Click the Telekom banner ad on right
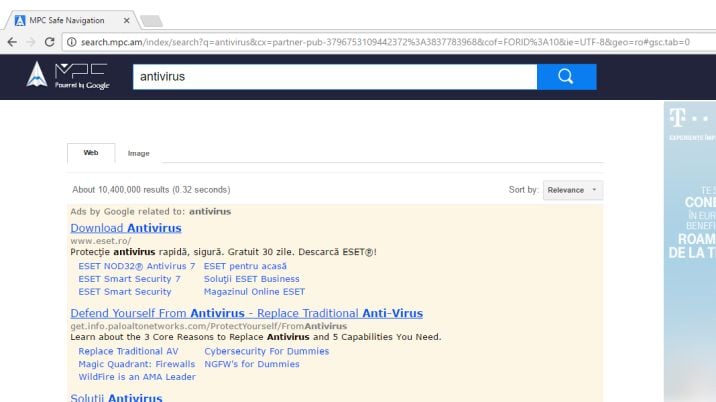 (x=690, y=251)
